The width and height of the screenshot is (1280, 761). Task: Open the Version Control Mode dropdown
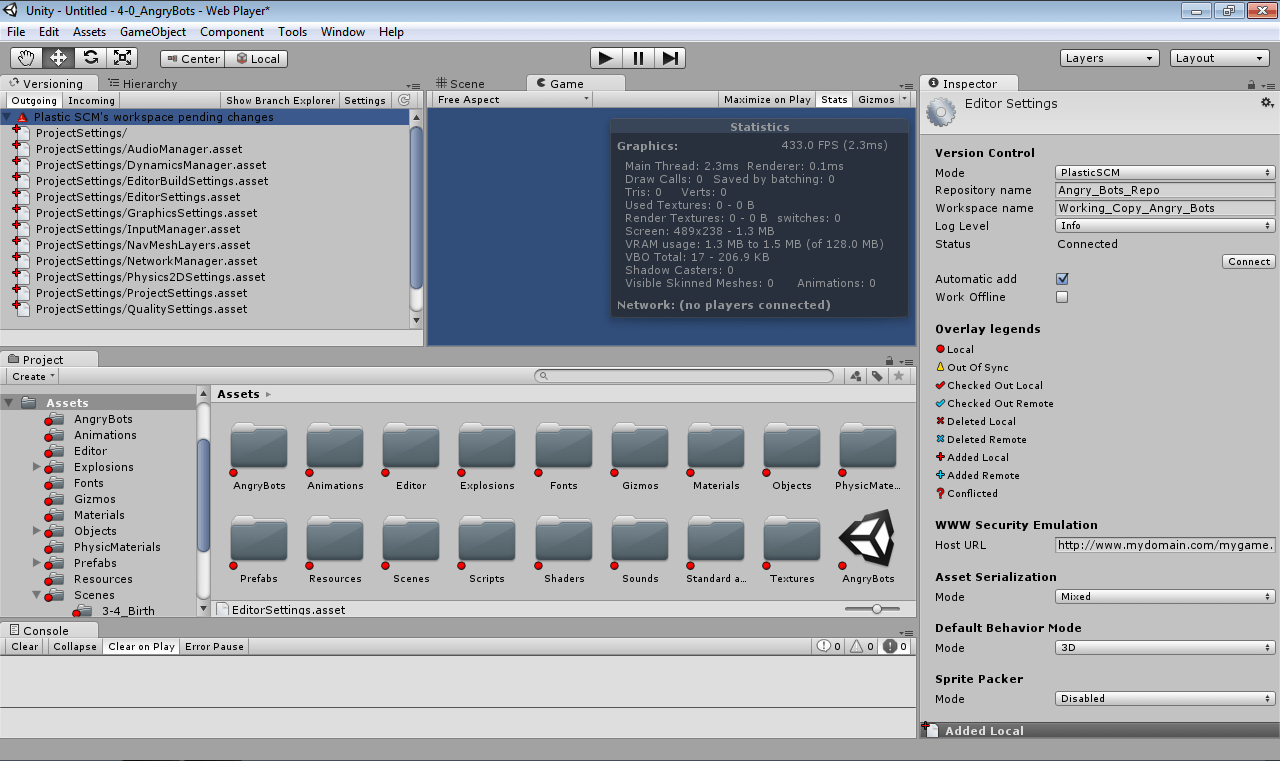coord(1165,173)
